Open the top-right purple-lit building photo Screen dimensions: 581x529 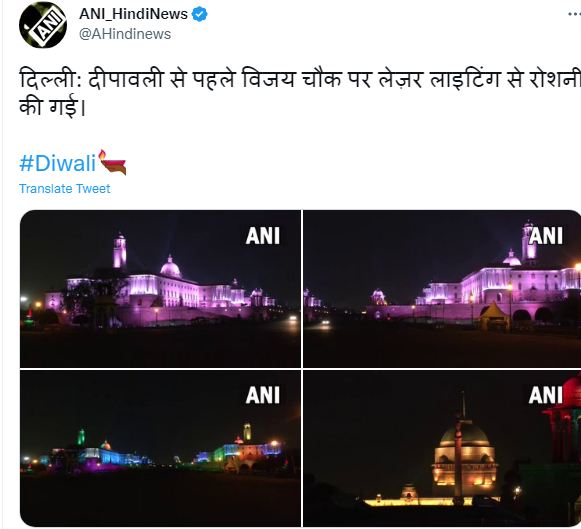[442, 289]
